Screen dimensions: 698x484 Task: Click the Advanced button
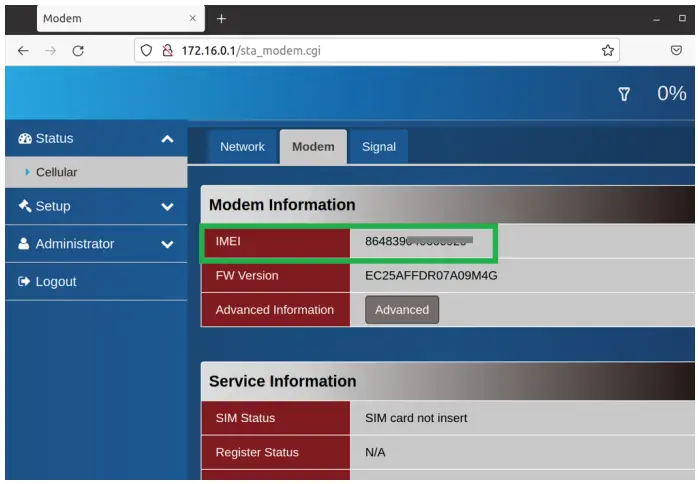tap(402, 310)
